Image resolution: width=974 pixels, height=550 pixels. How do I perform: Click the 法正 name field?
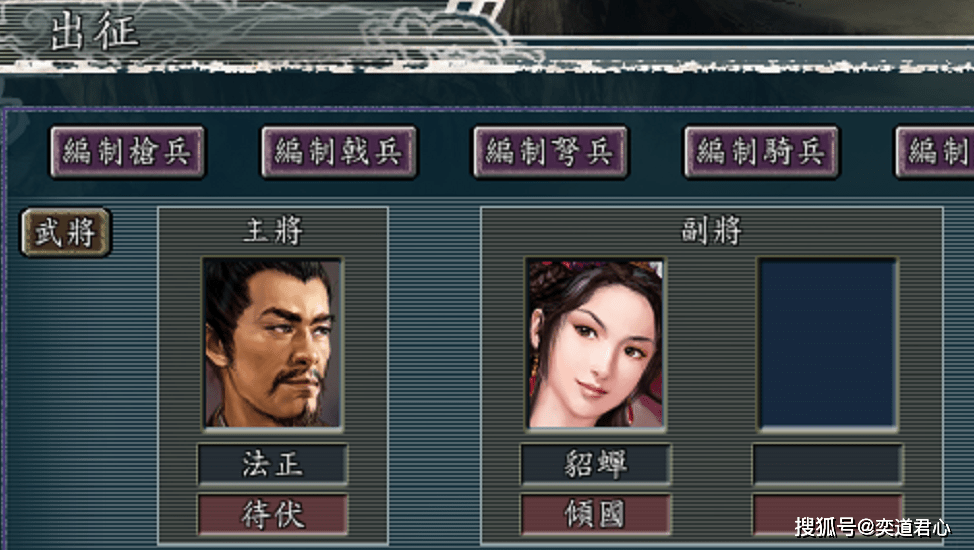click(x=272, y=464)
